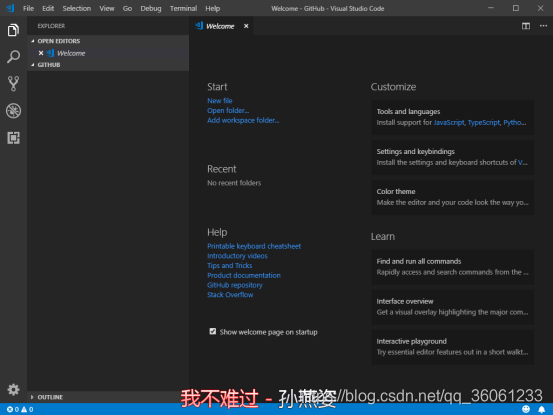
Task: Close the Welcome tab
Action: tap(246, 26)
